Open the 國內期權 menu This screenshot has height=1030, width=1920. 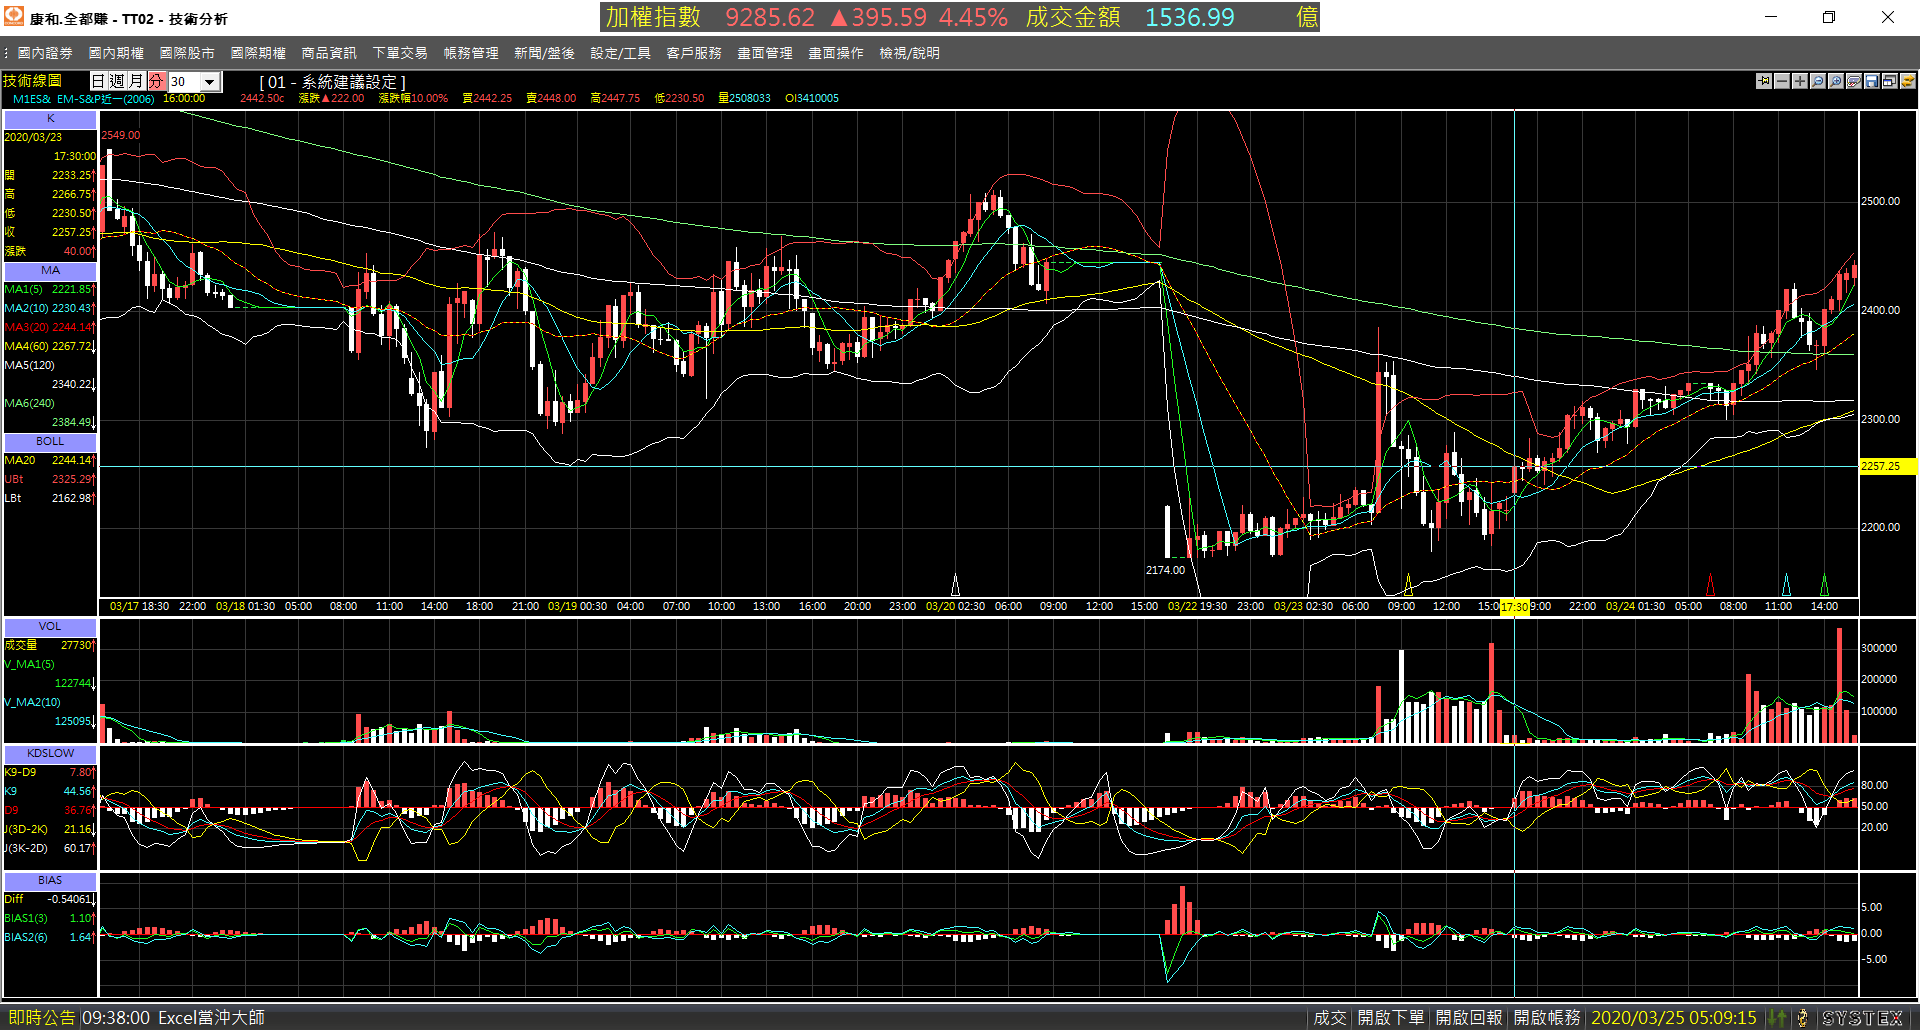[x=116, y=53]
